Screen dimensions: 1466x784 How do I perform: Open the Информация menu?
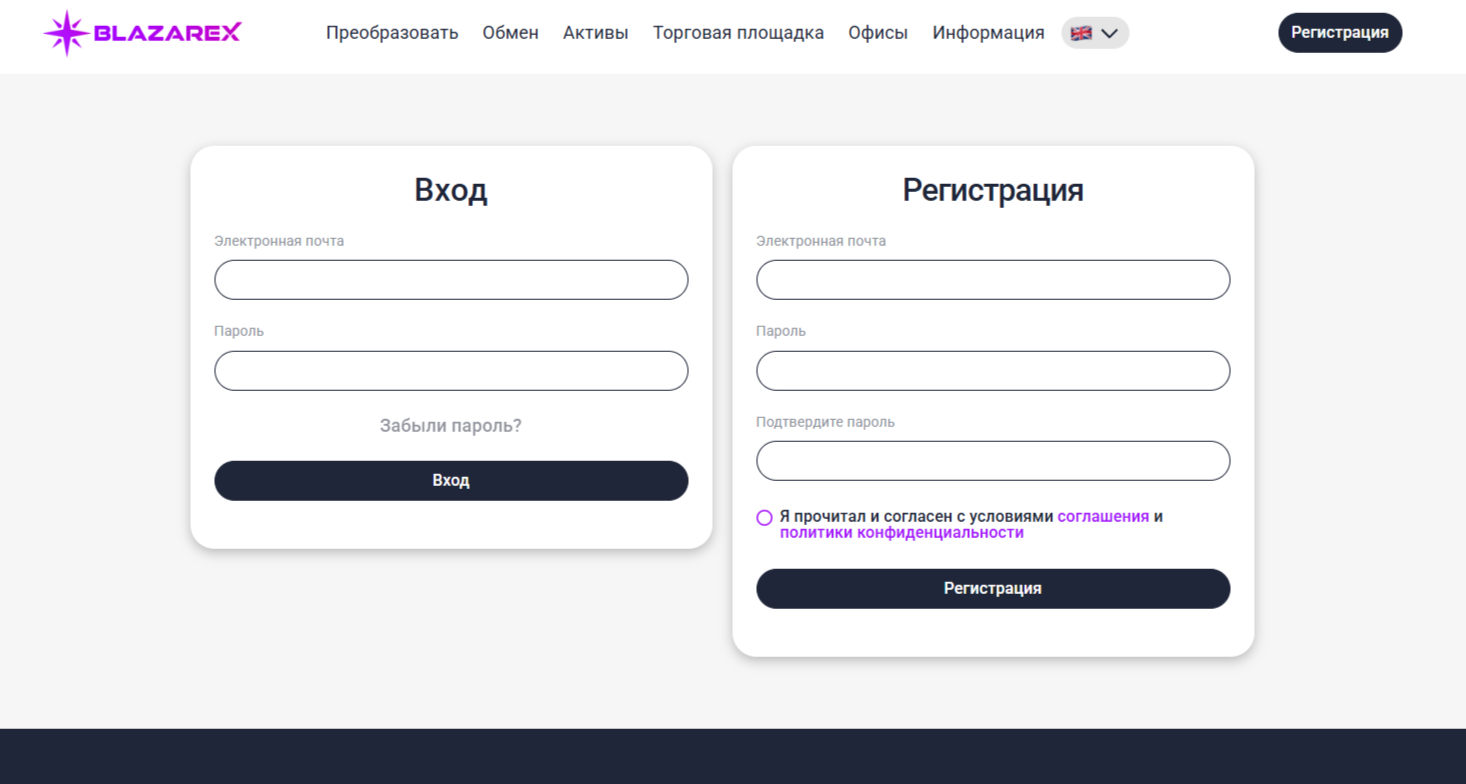pos(988,33)
